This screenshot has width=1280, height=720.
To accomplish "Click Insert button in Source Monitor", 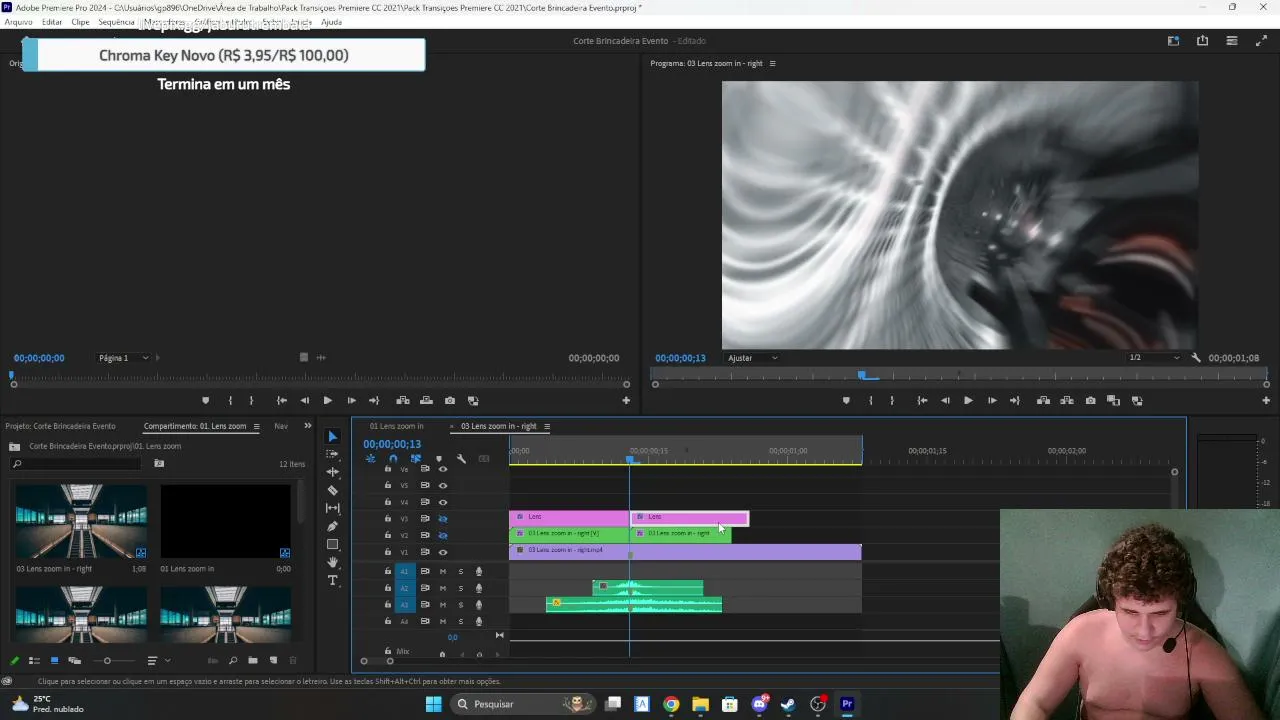I will tap(403, 400).
